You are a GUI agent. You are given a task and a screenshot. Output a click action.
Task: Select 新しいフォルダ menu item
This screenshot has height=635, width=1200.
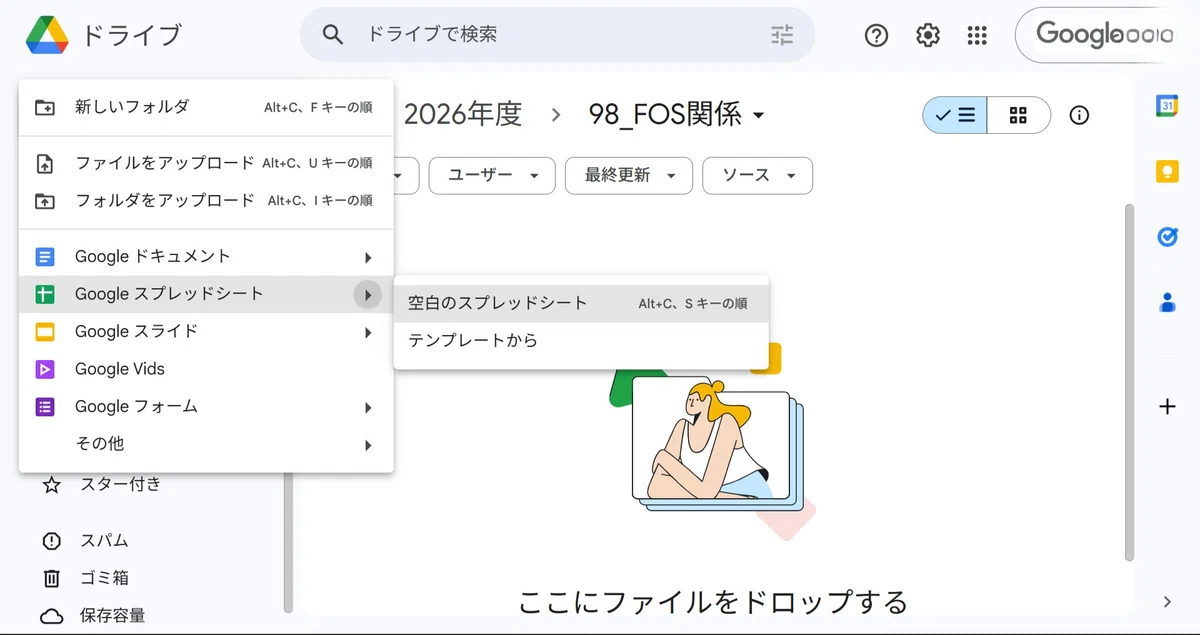click(x=206, y=107)
